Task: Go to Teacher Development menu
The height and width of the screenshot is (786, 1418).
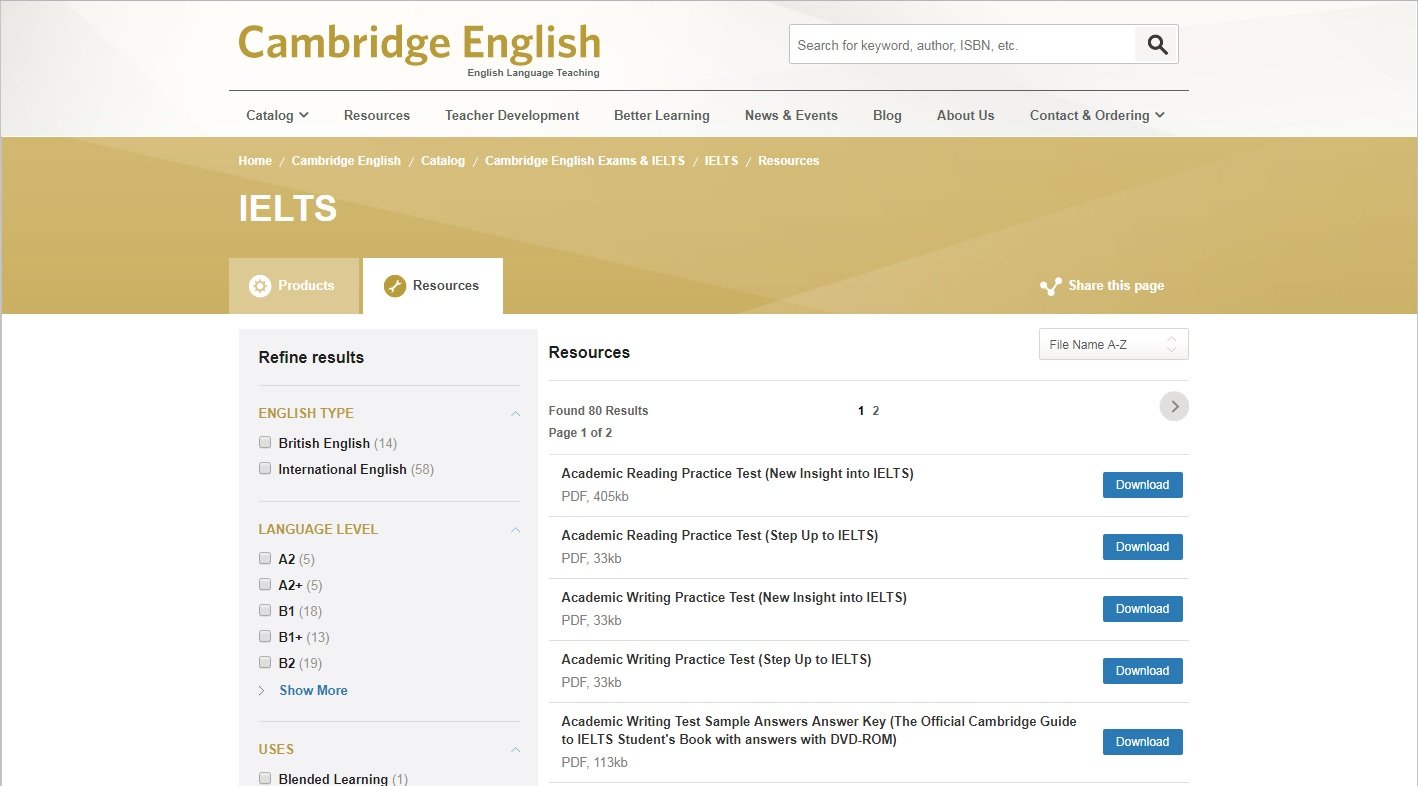Action: [512, 115]
